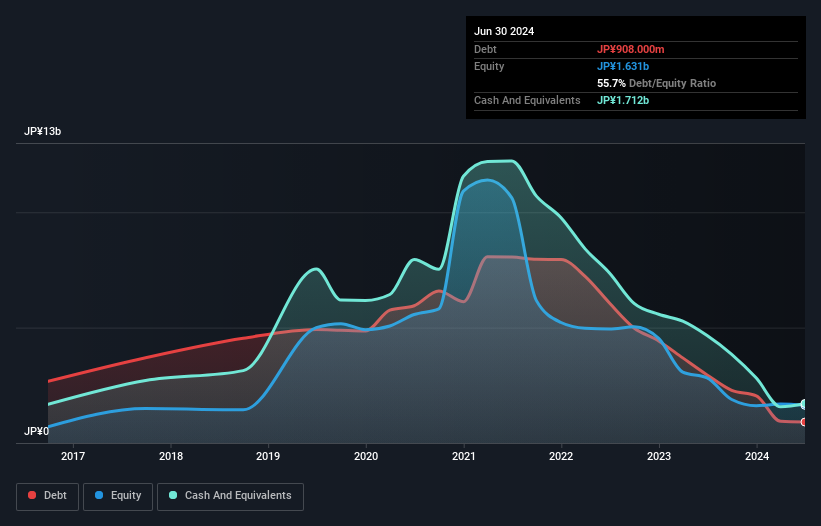Select the 2020 x-axis label
Image resolution: width=821 pixels, height=526 pixels.
(x=366, y=456)
